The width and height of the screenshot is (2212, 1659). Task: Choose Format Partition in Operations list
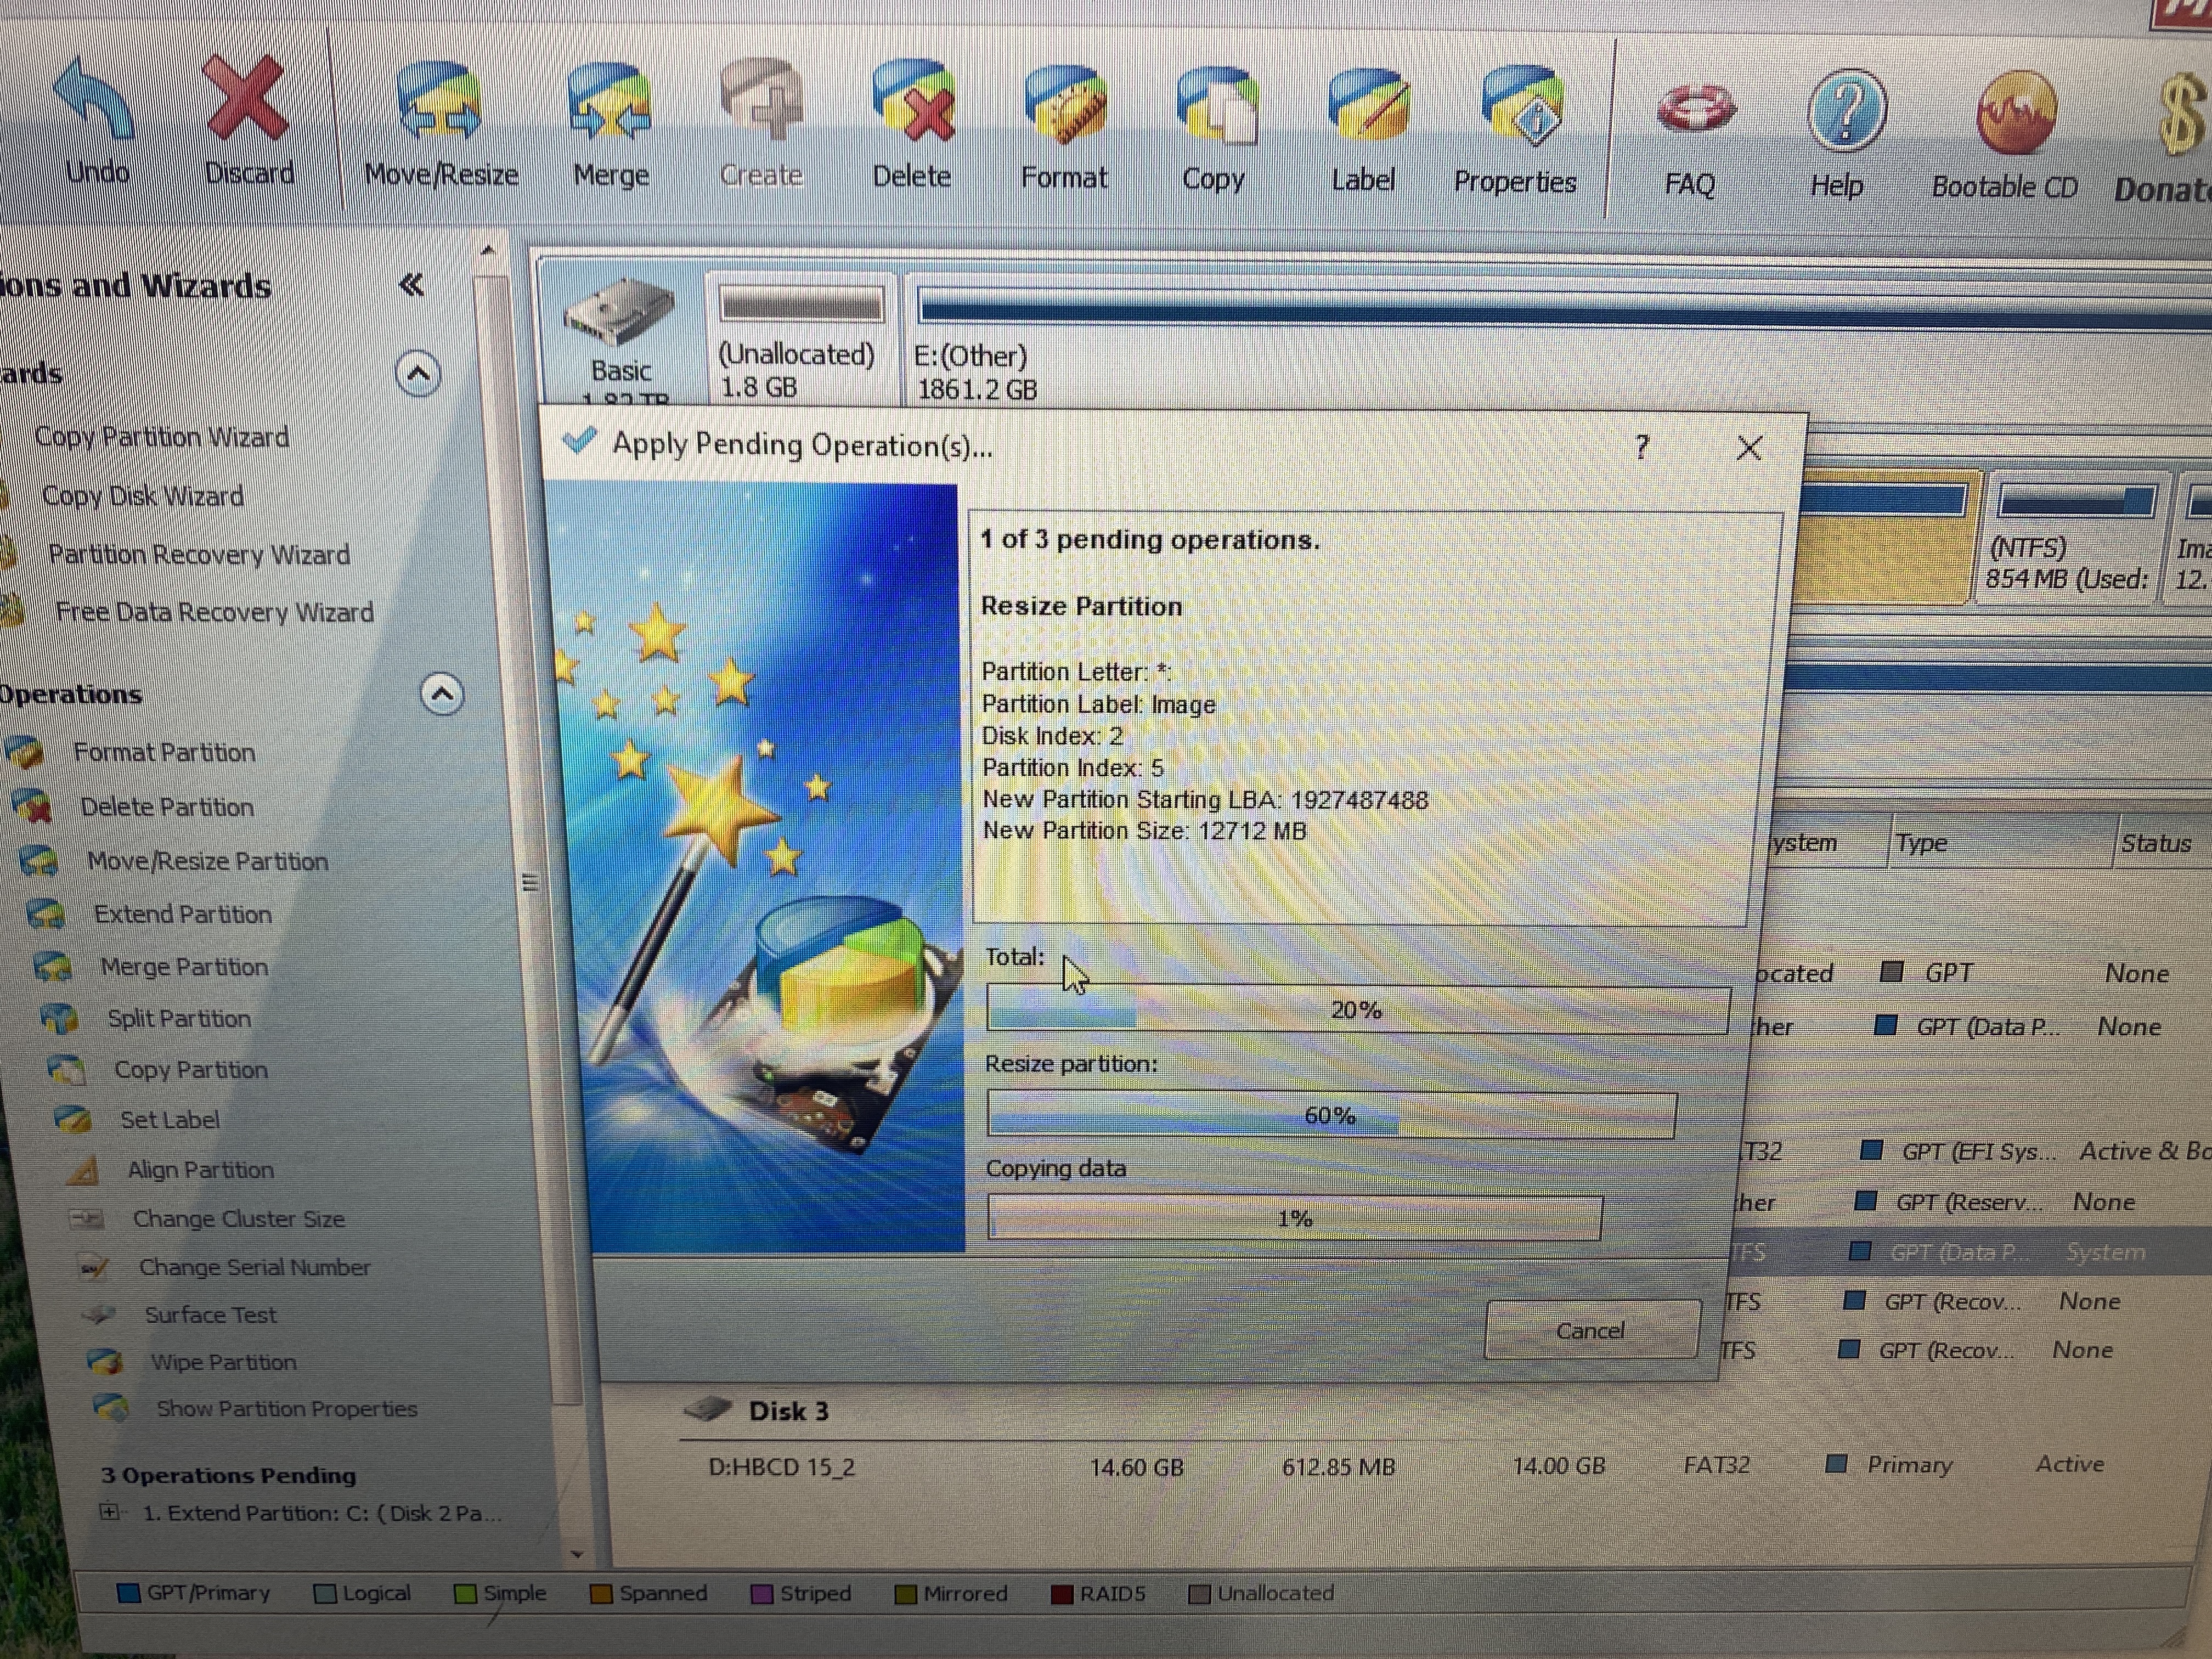pos(164,752)
